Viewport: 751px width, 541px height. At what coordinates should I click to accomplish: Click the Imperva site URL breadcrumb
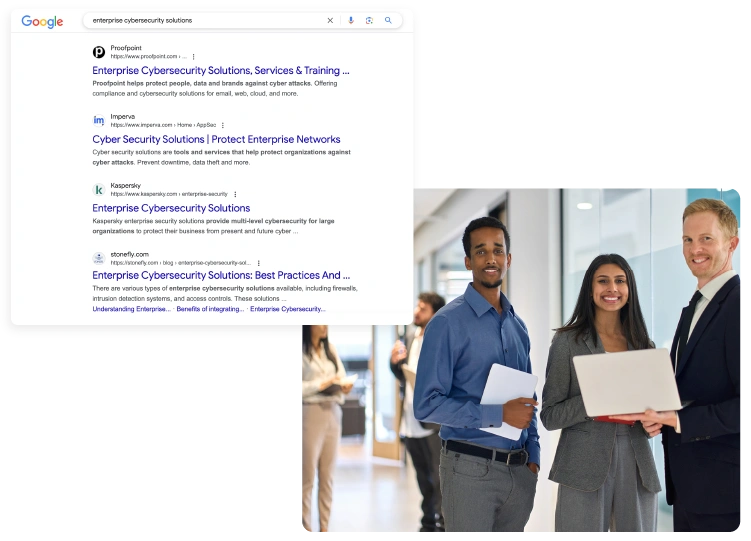pos(163,125)
